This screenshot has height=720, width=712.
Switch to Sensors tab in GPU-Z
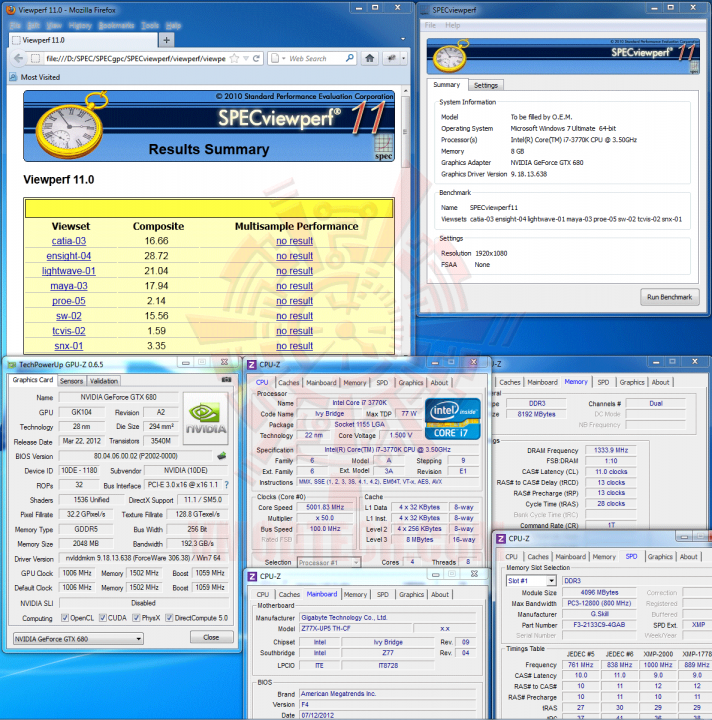pyautogui.click(x=71, y=381)
